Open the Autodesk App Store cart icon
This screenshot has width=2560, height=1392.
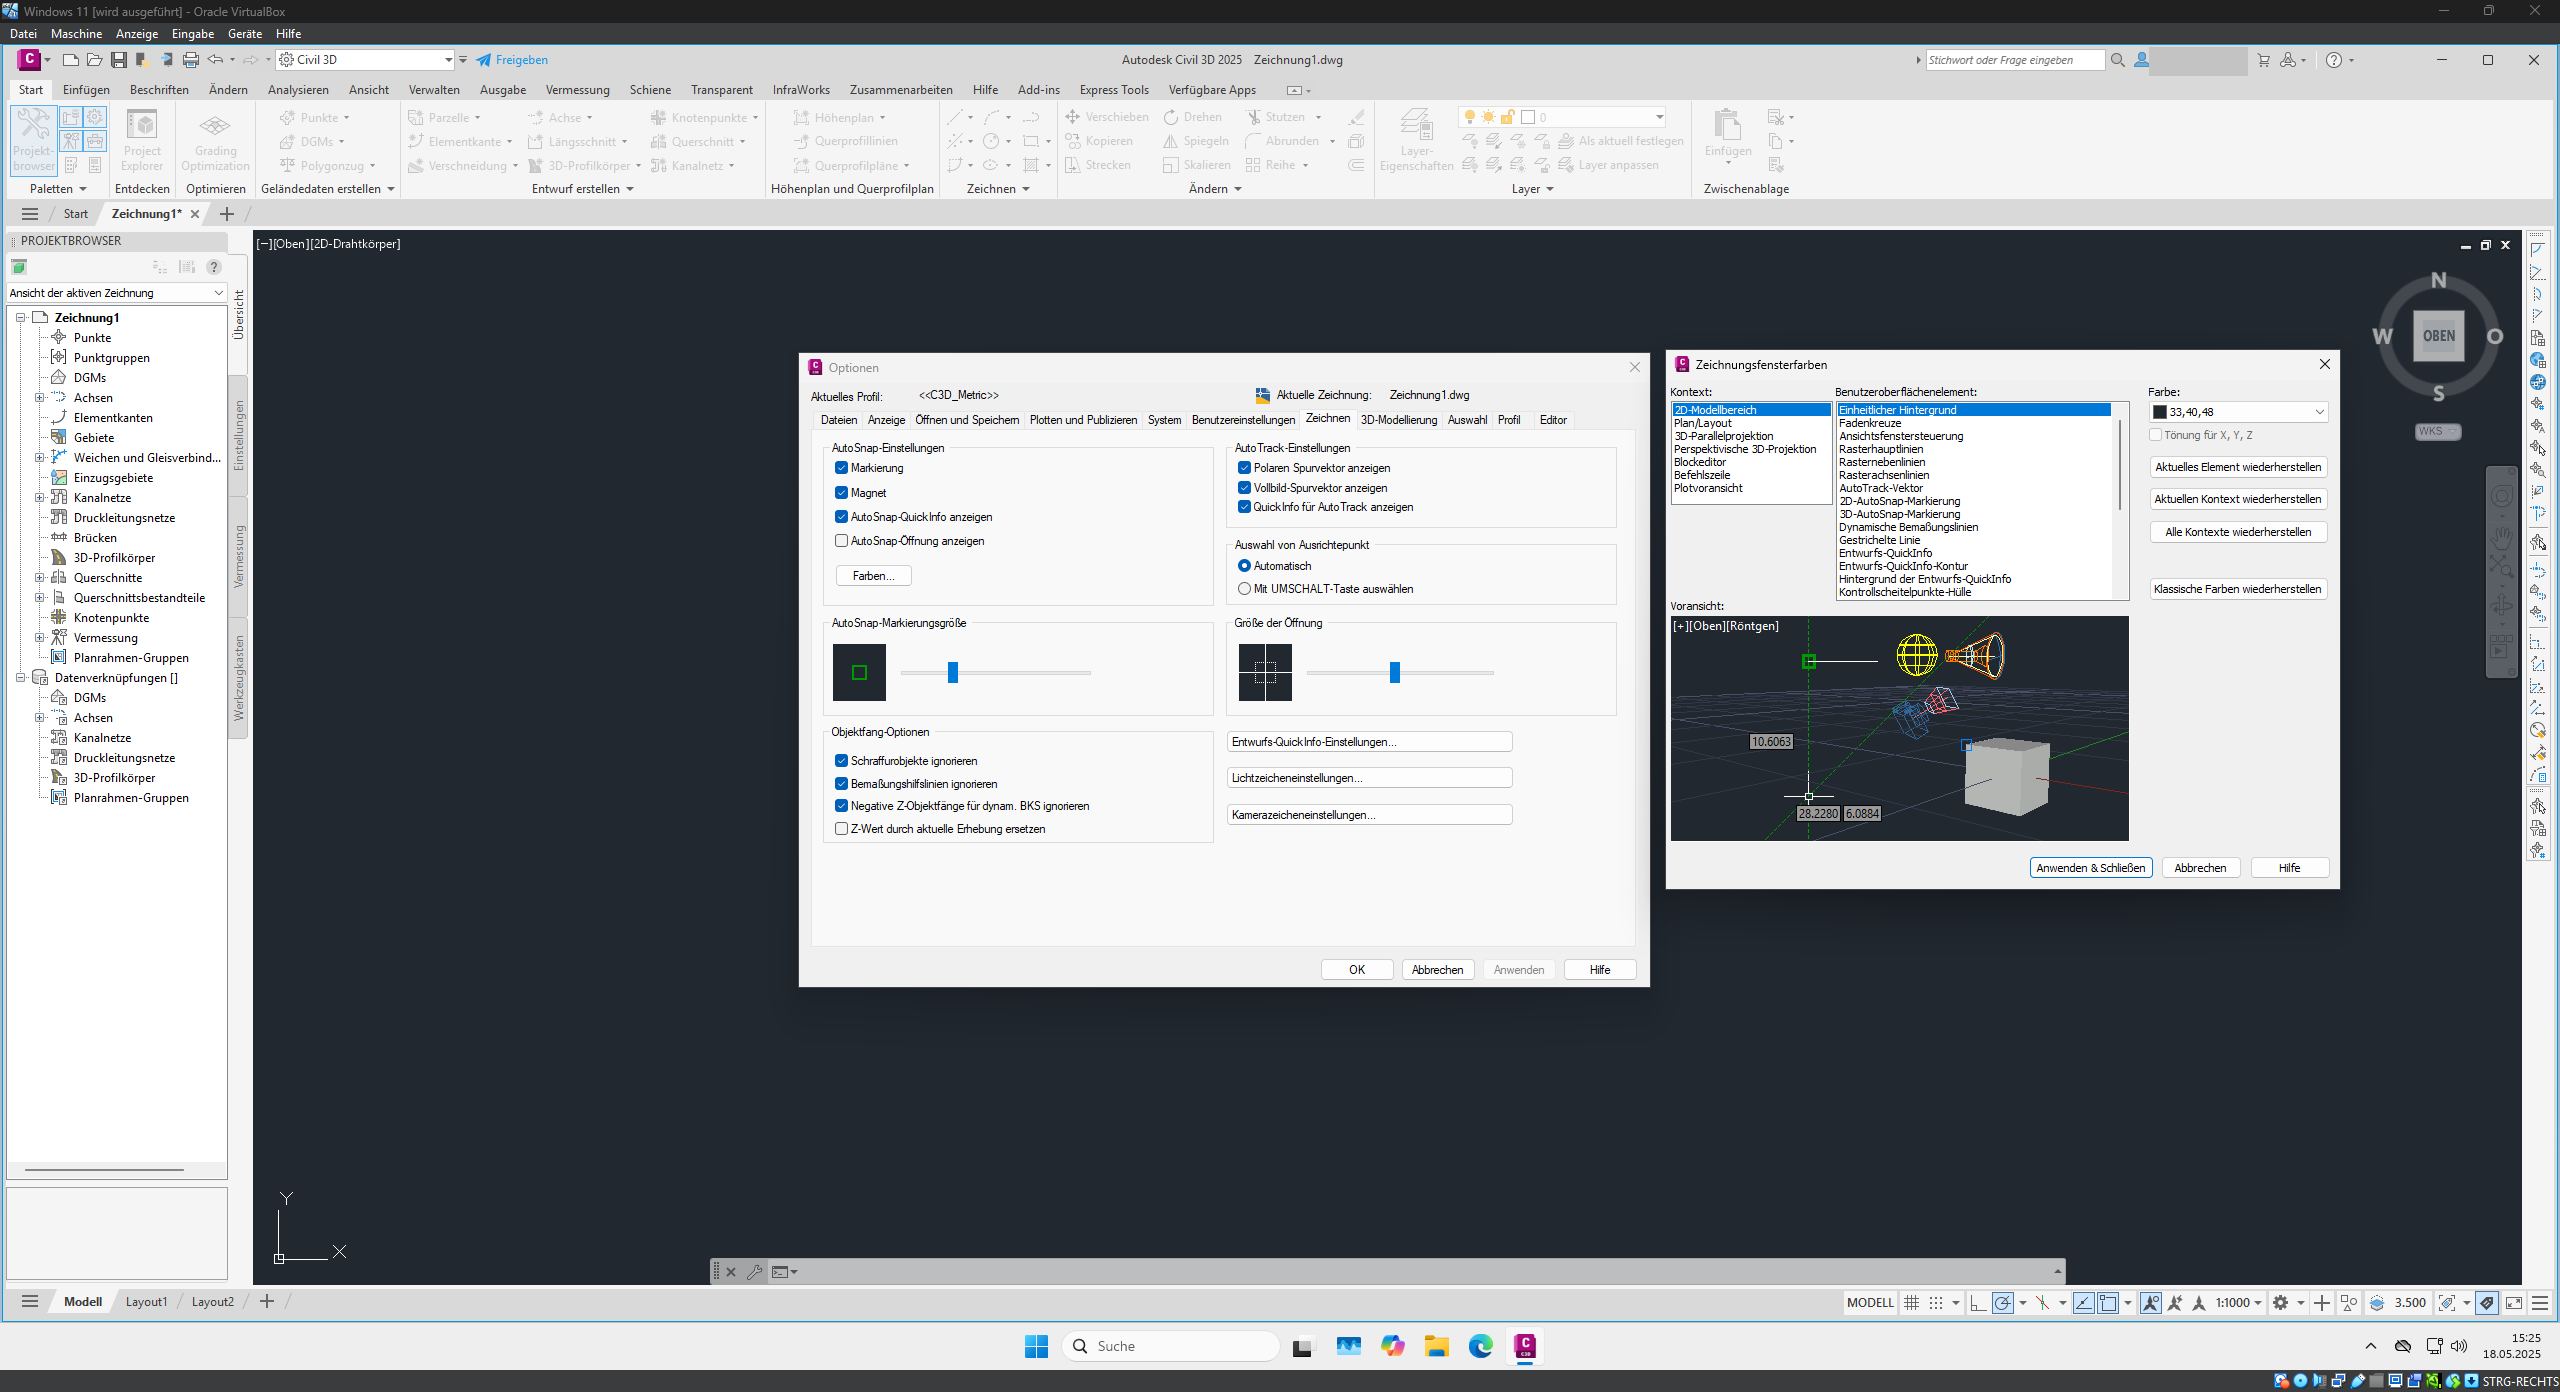coord(2263,60)
